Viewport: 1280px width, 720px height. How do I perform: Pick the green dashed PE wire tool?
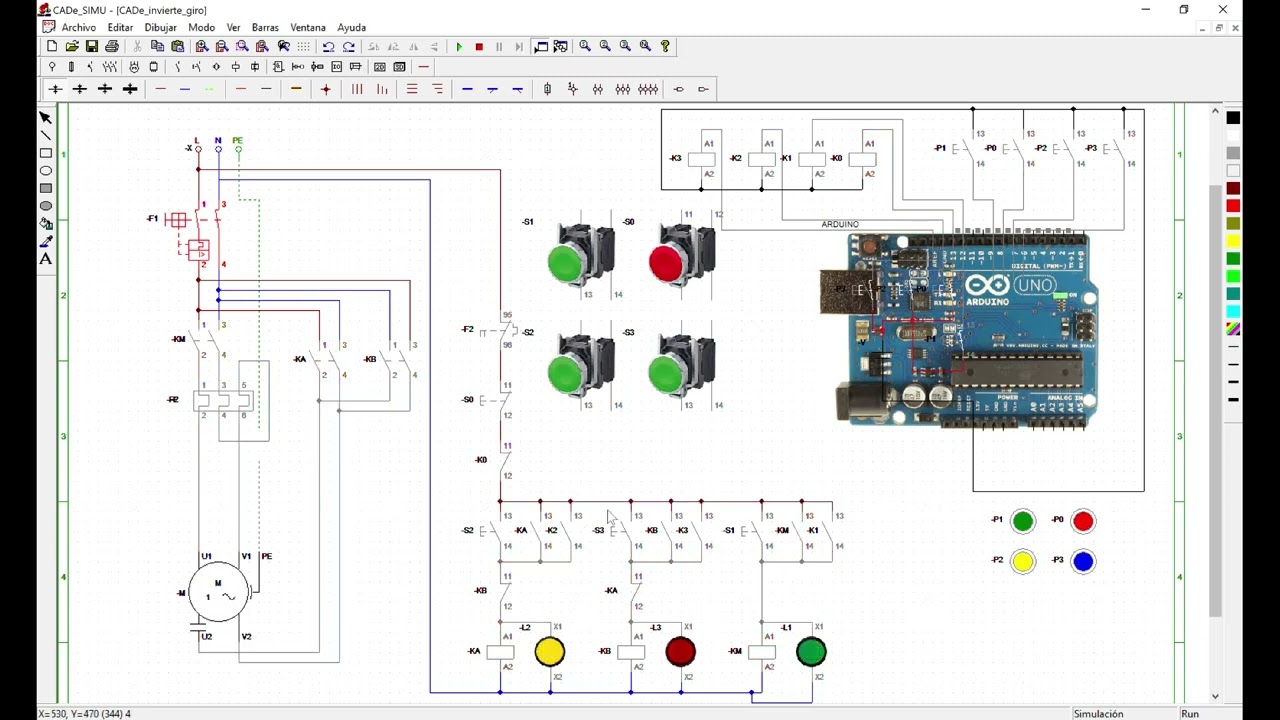(209, 89)
